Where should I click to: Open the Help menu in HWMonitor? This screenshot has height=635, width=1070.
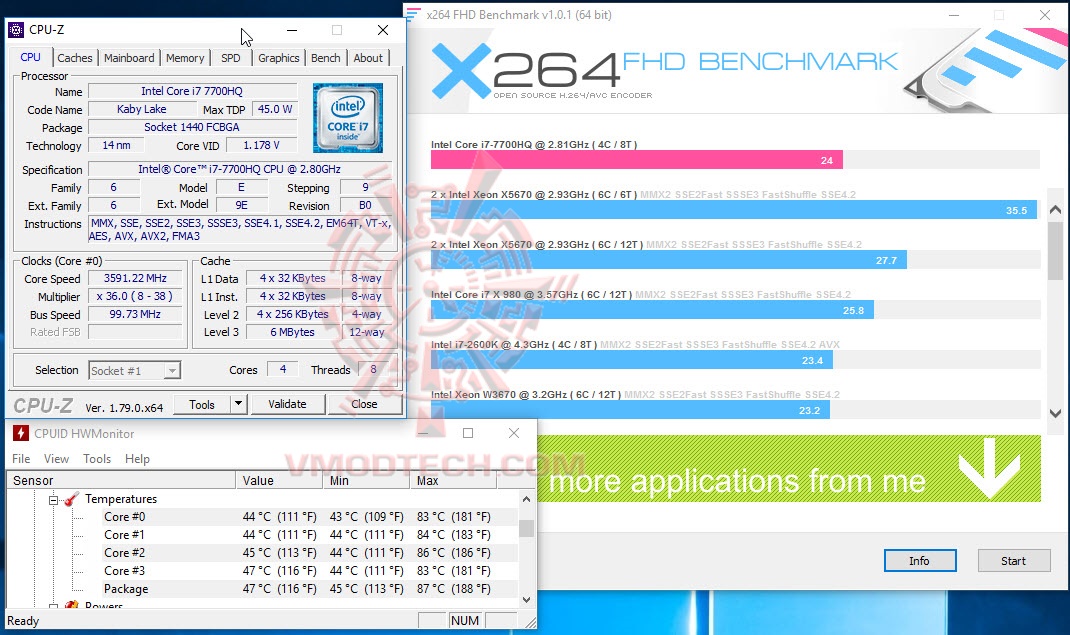pyautogui.click(x=137, y=459)
